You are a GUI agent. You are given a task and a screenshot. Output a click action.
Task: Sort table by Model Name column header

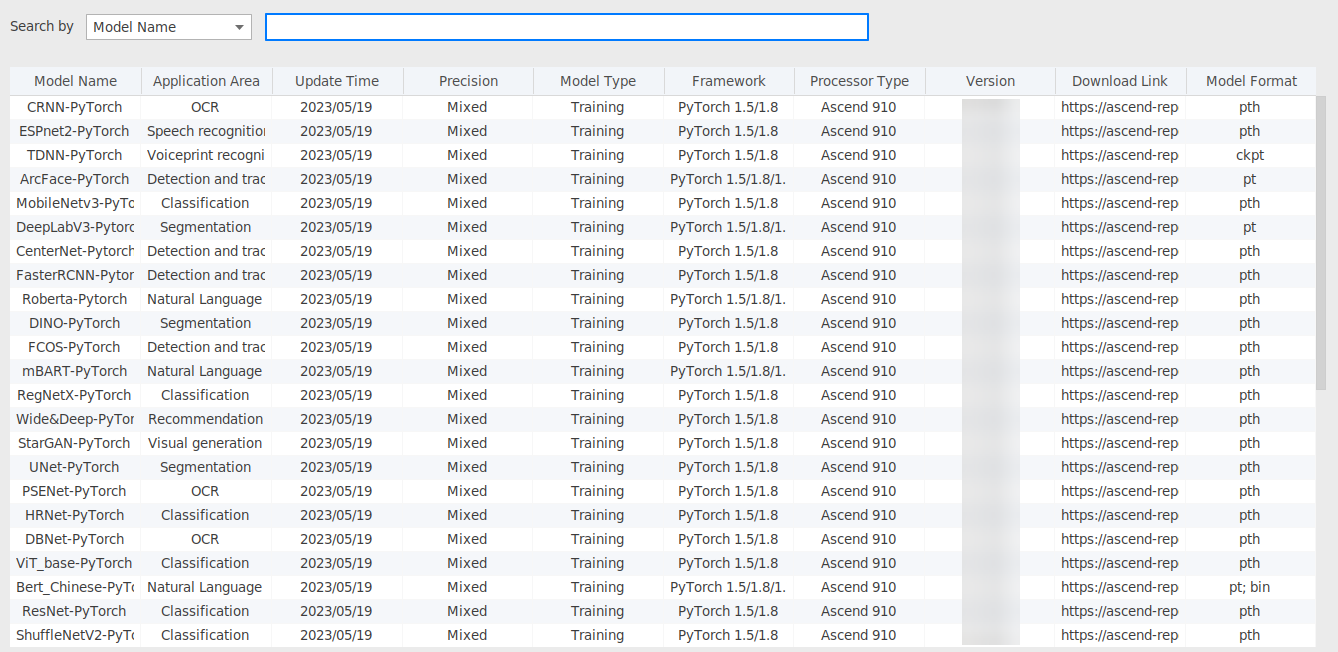coord(75,81)
